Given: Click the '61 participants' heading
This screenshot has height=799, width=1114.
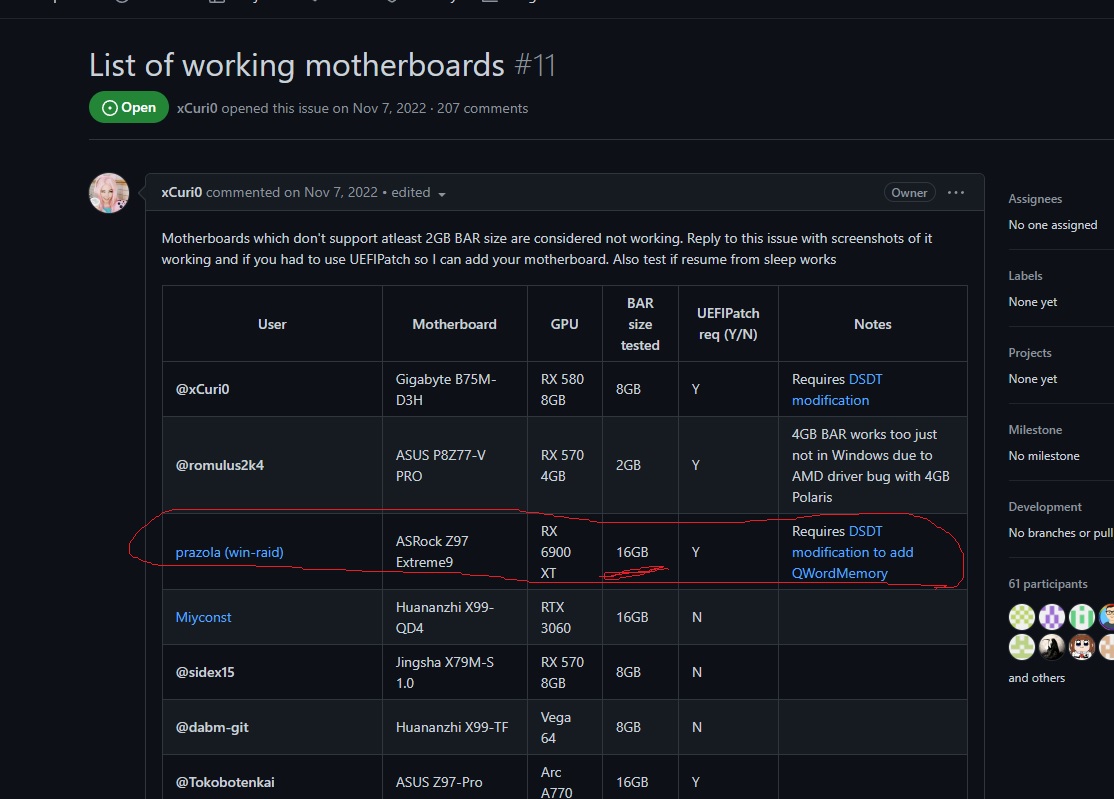Looking at the screenshot, I should (x=1048, y=583).
